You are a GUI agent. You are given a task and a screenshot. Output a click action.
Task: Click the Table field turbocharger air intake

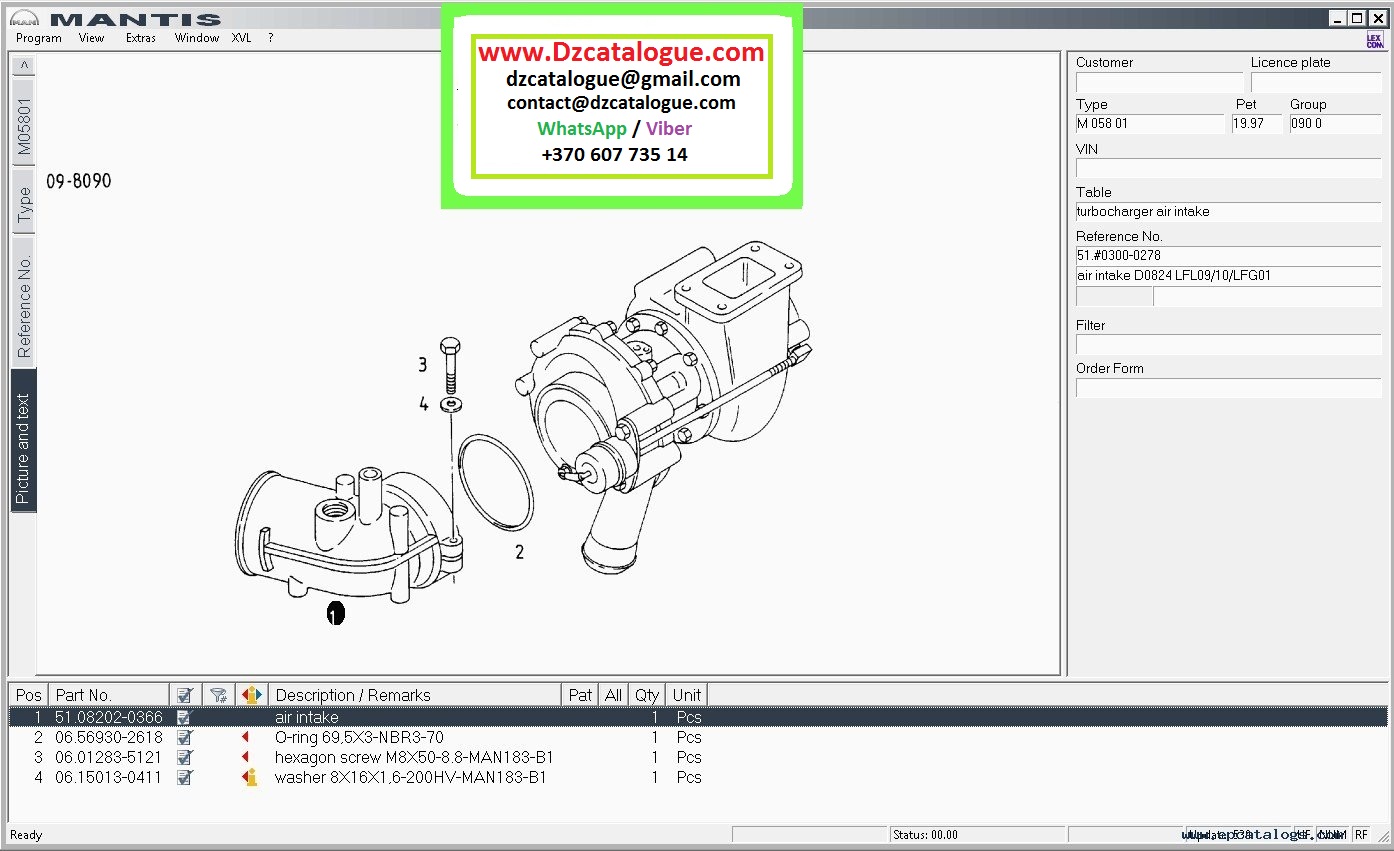[1229, 212]
